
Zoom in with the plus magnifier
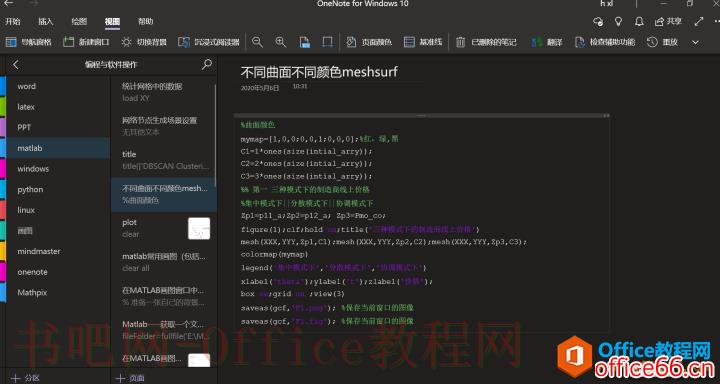coord(281,42)
